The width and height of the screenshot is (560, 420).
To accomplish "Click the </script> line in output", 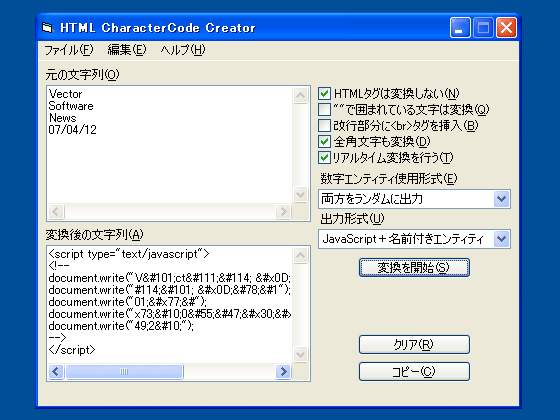I will (72, 350).
